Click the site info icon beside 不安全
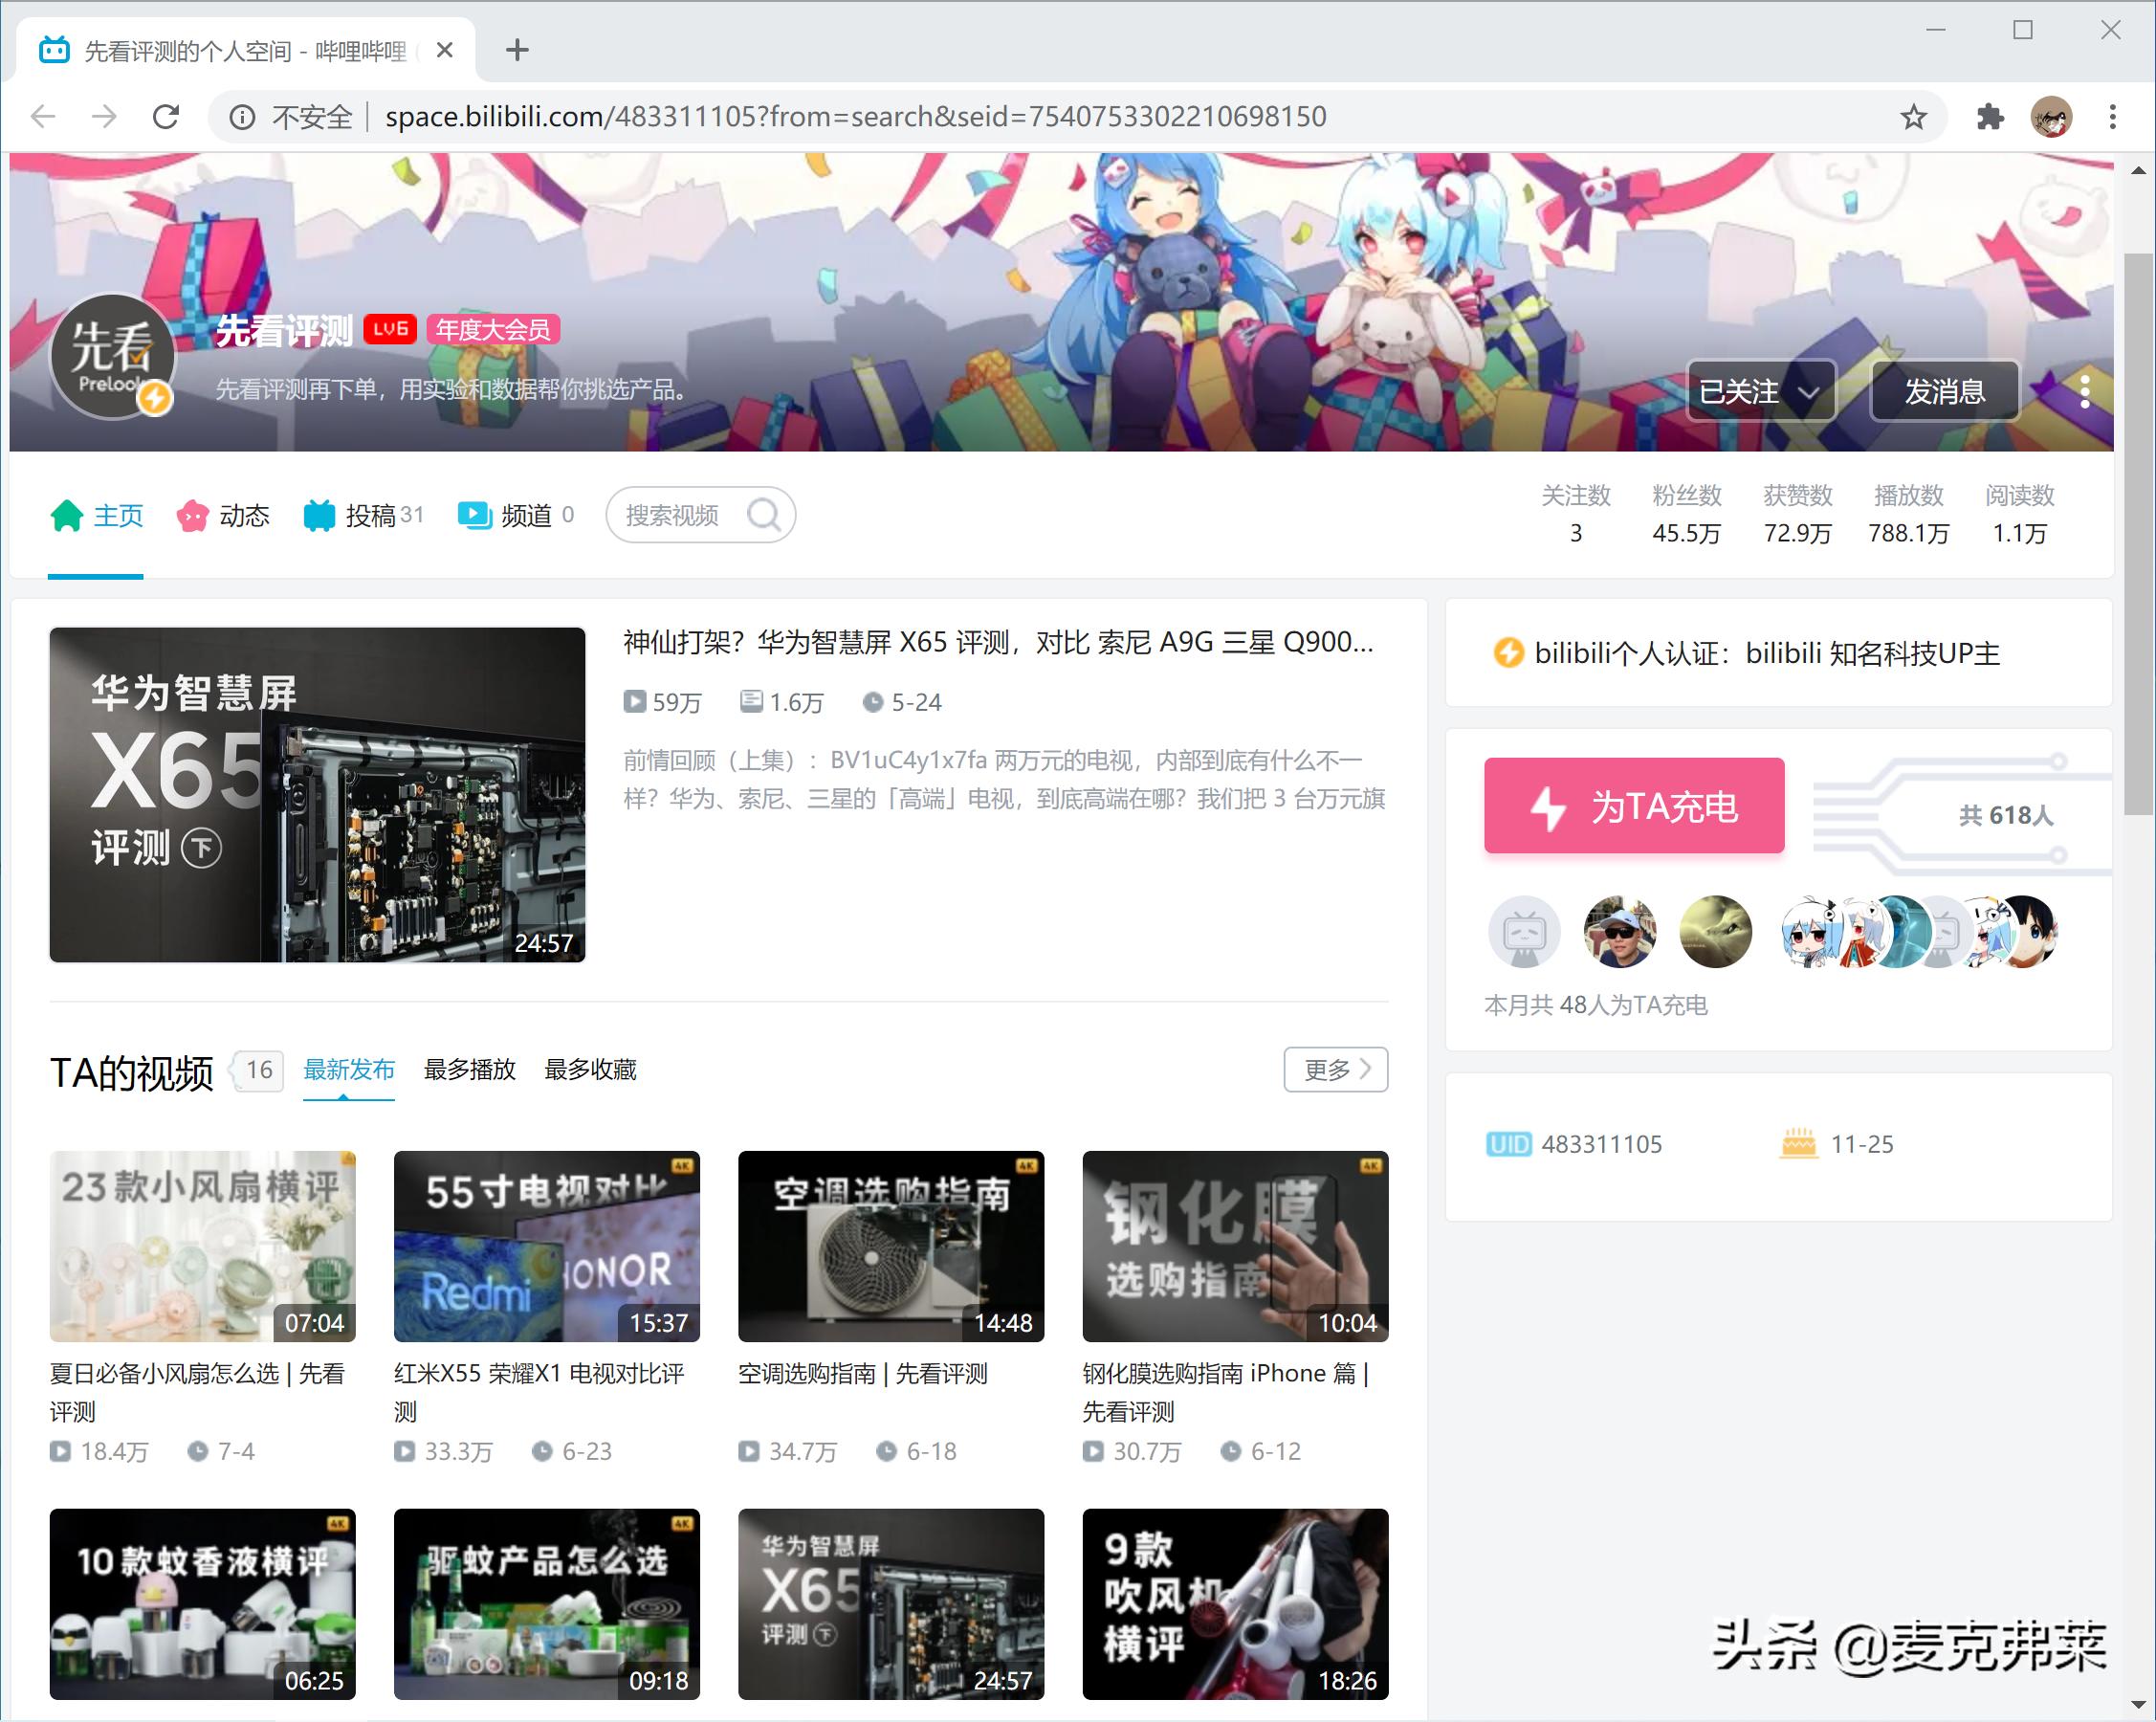2156x1722 pixels. pyautogui.click(x=241, y=117)
